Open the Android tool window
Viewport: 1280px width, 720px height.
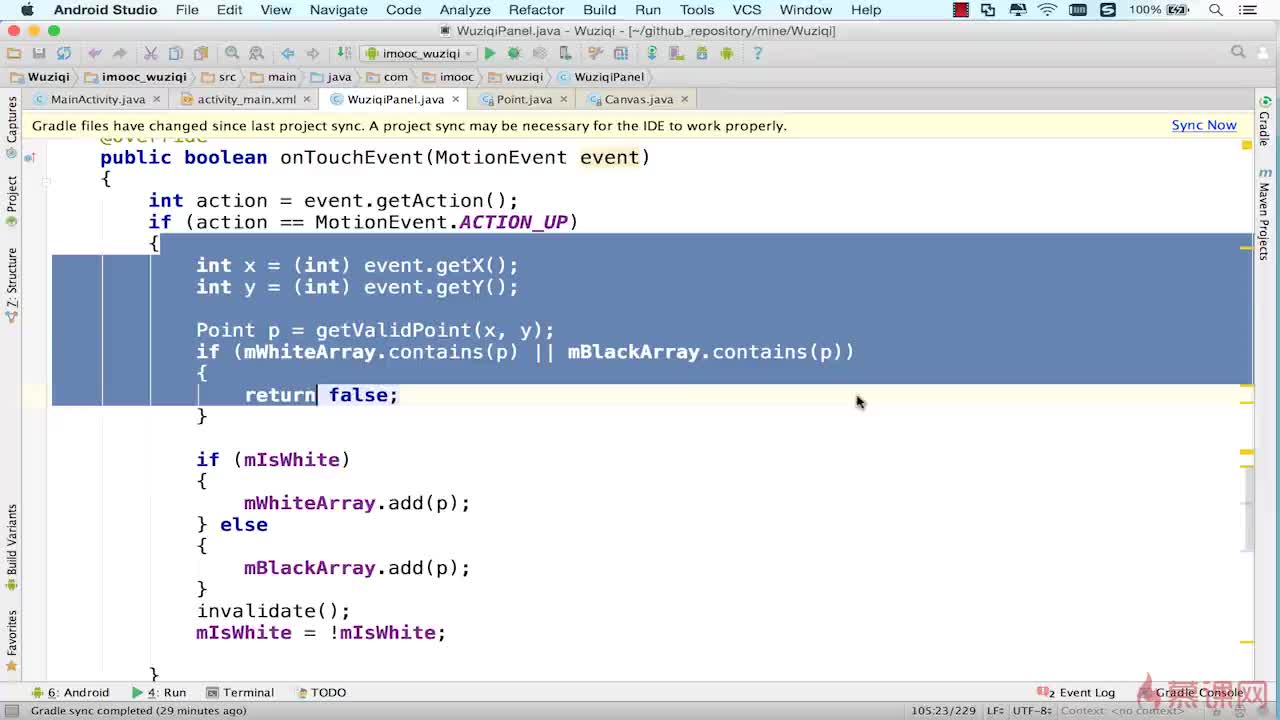[x=70, y=692]
